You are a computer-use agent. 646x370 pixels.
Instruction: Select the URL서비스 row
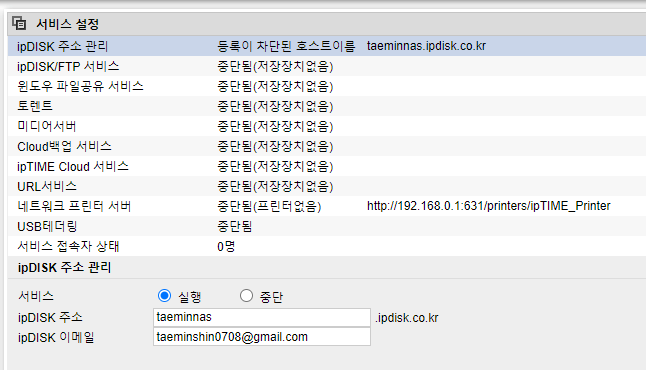tap(327, 186)
